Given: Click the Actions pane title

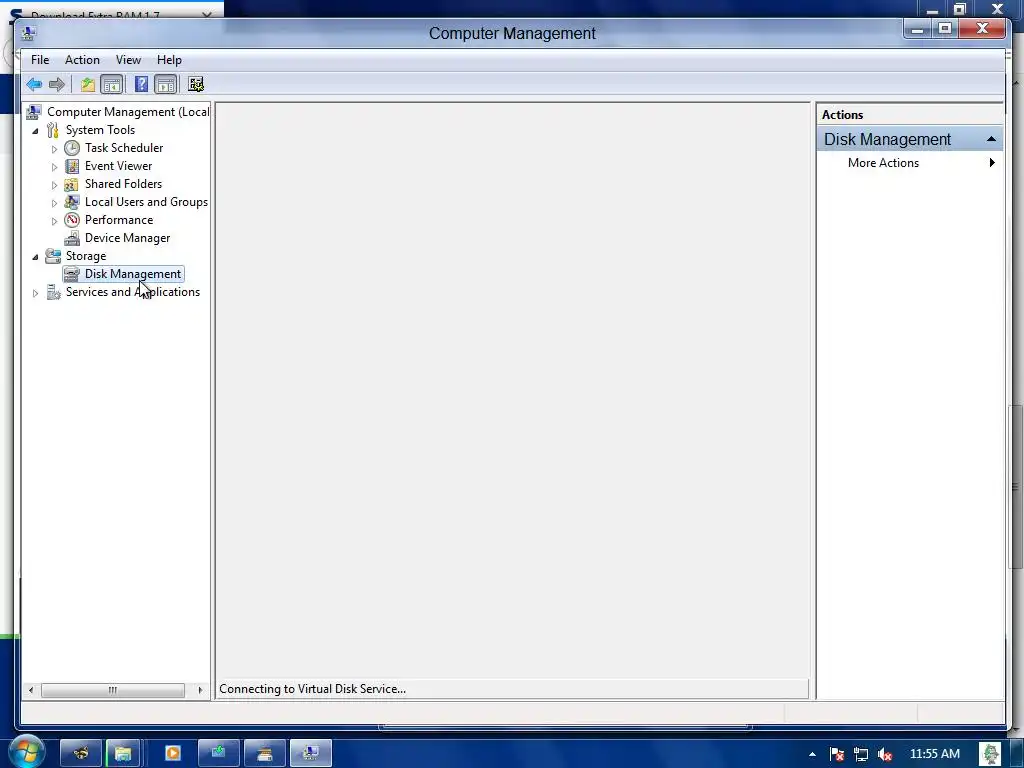Looking at the screenshot, I should [x=842, y=115].
